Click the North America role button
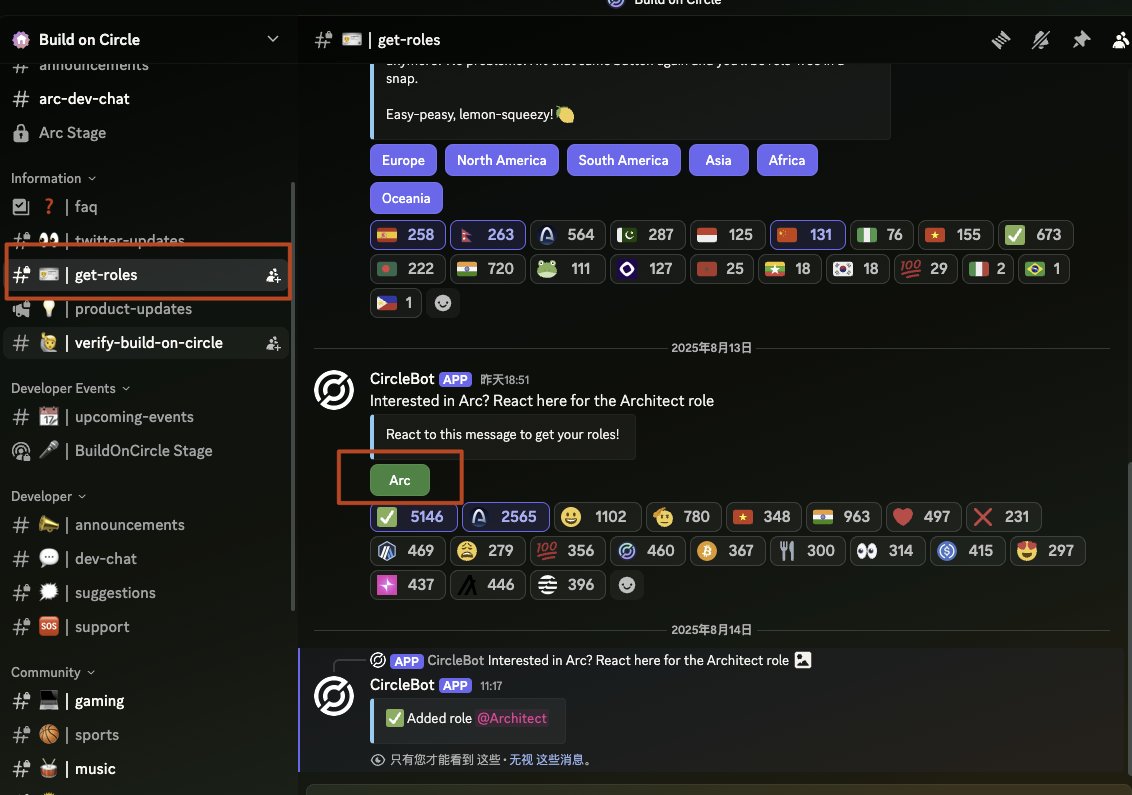 (502, 160)
